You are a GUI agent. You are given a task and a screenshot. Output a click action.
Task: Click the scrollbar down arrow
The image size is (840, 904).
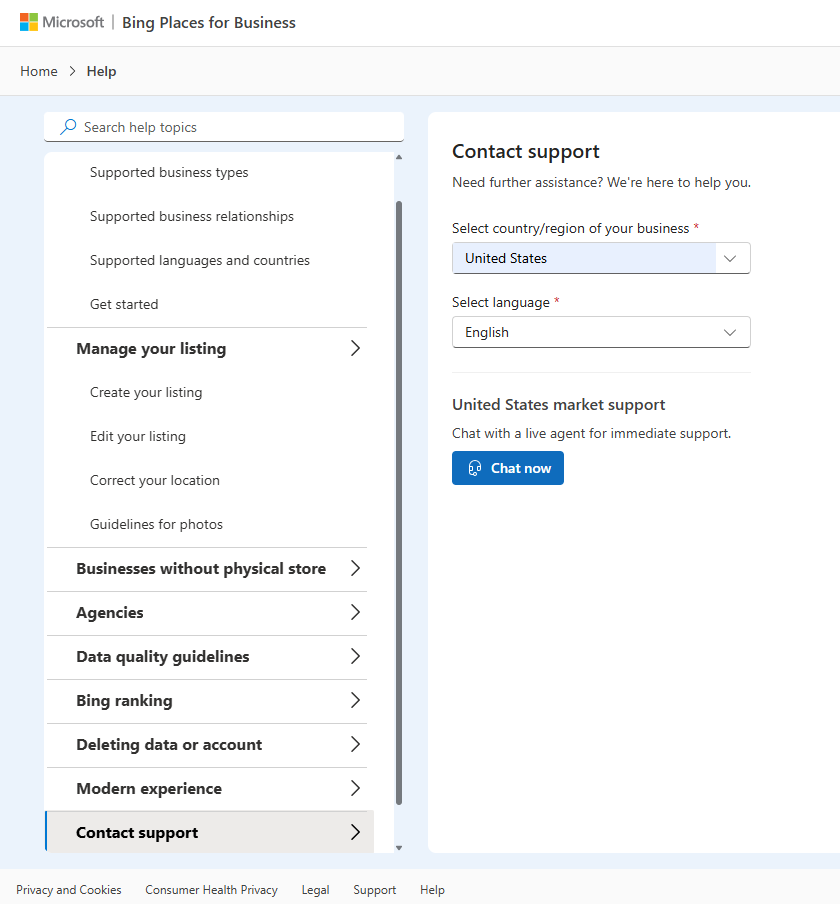(x=398, y=847)
